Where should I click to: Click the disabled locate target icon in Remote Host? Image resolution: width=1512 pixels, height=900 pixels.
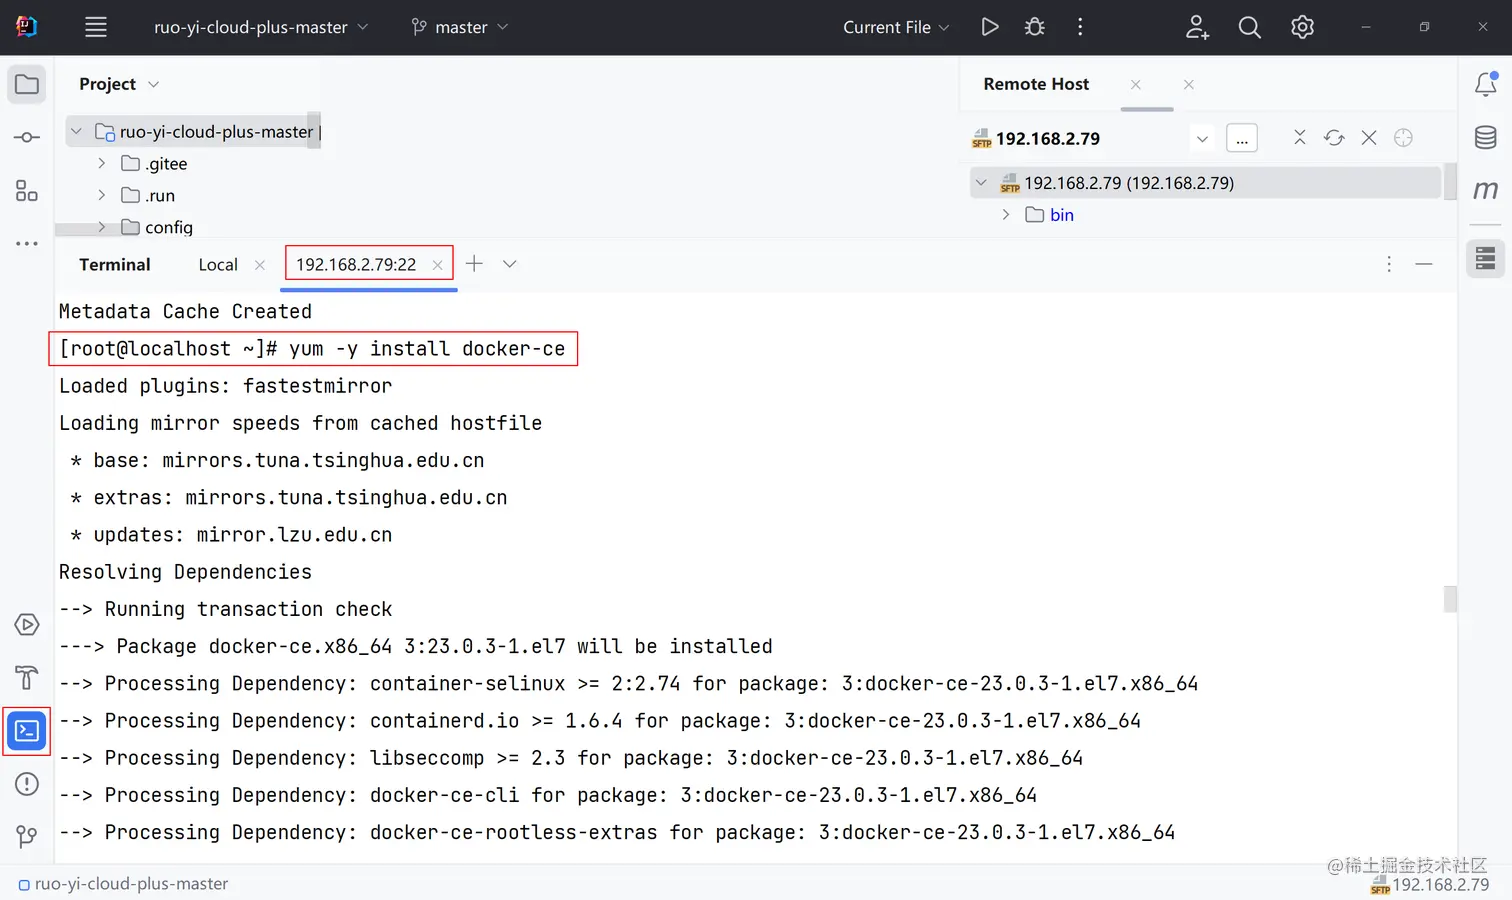[x=1404, y=137]
